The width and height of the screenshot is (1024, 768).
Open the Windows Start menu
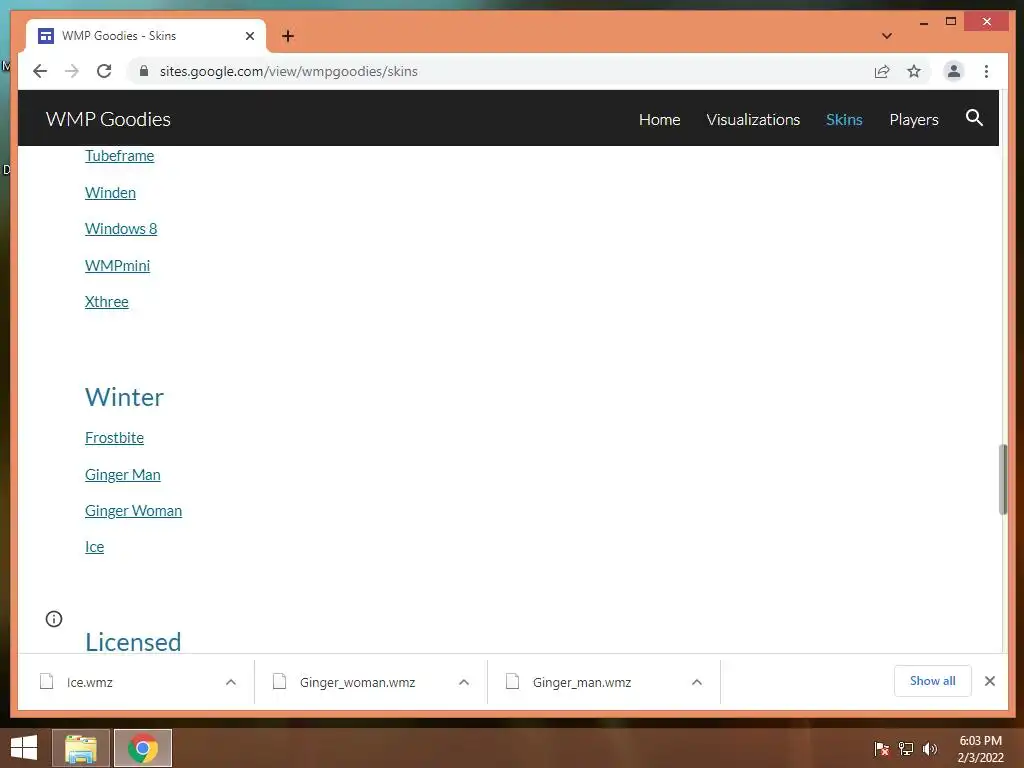tap(24, 748)
